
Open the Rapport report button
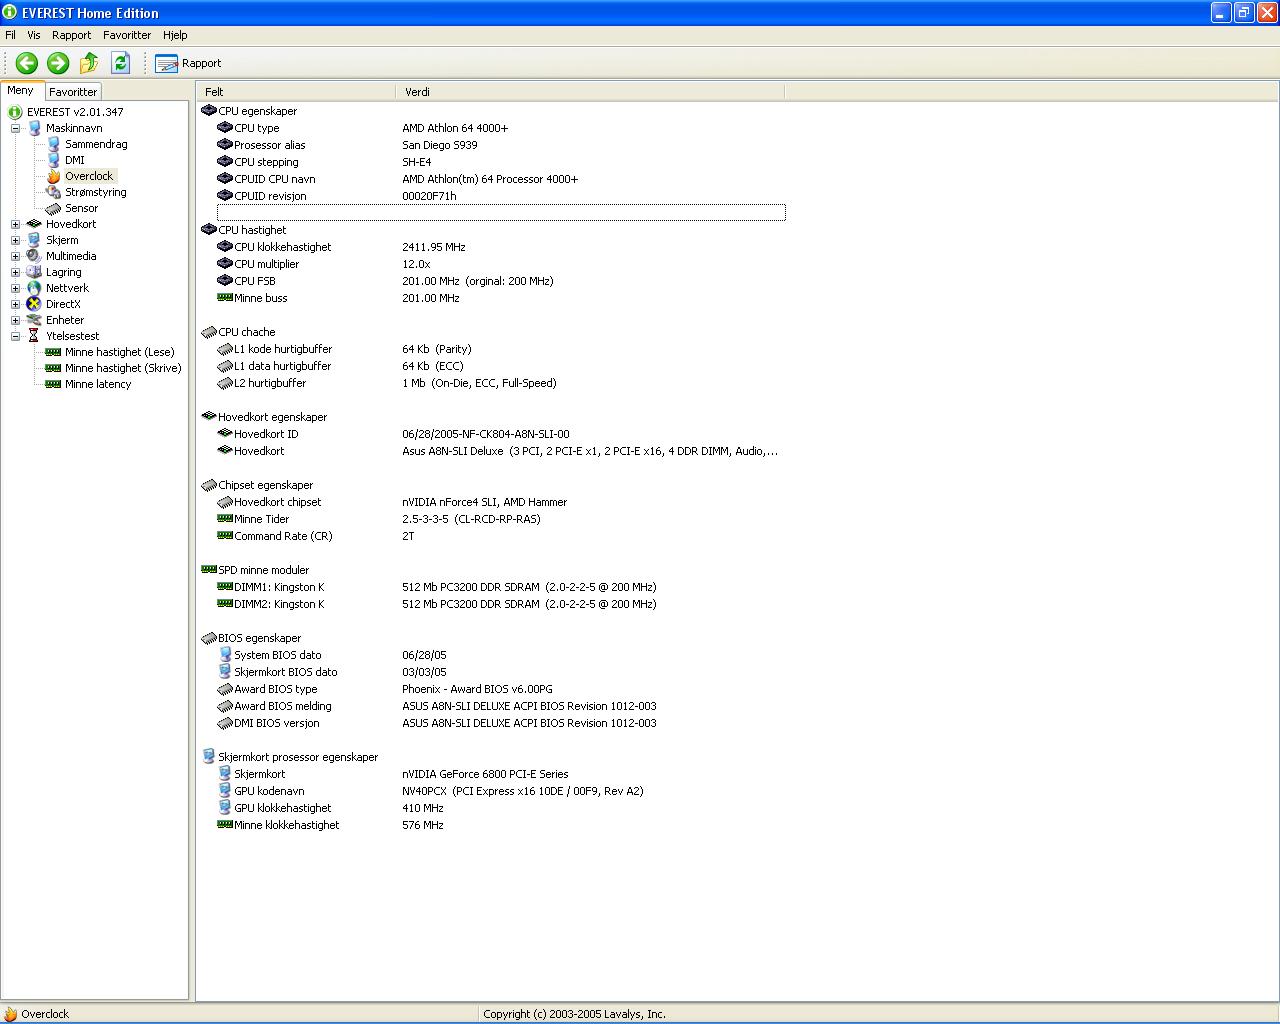pos(188,63)
